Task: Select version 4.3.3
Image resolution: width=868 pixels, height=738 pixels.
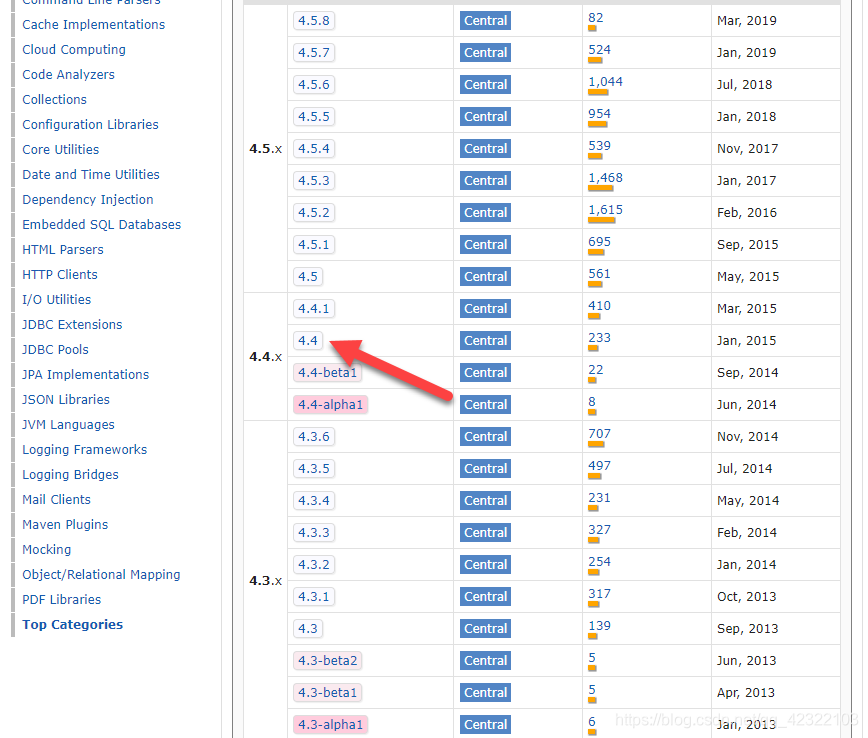Action: click(314, 533)
